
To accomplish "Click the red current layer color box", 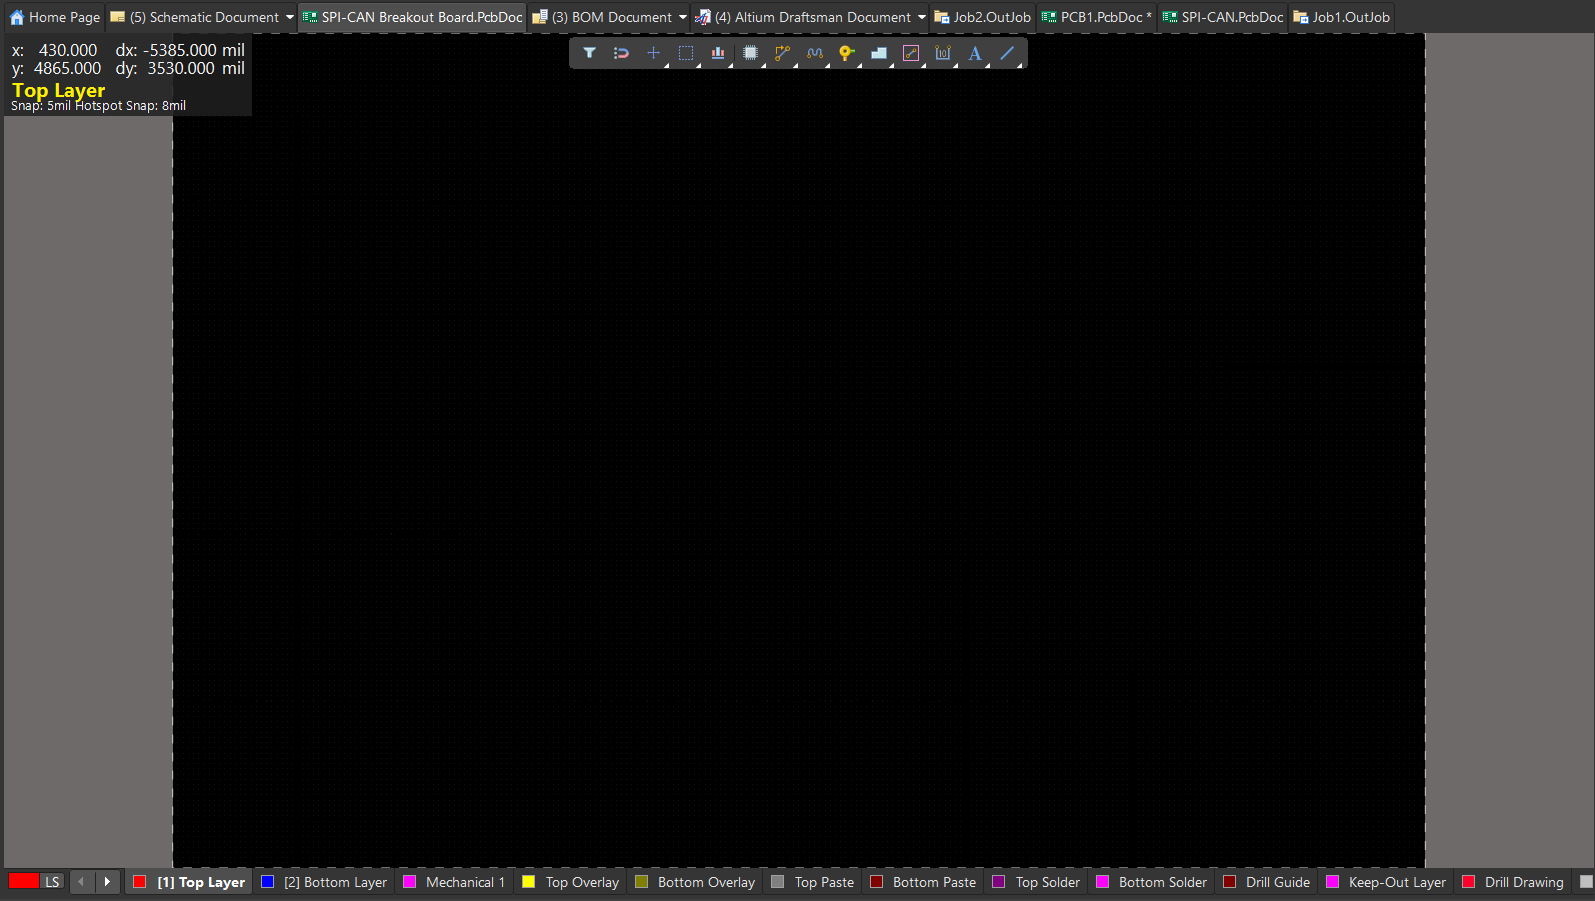I will pos(24,881).
